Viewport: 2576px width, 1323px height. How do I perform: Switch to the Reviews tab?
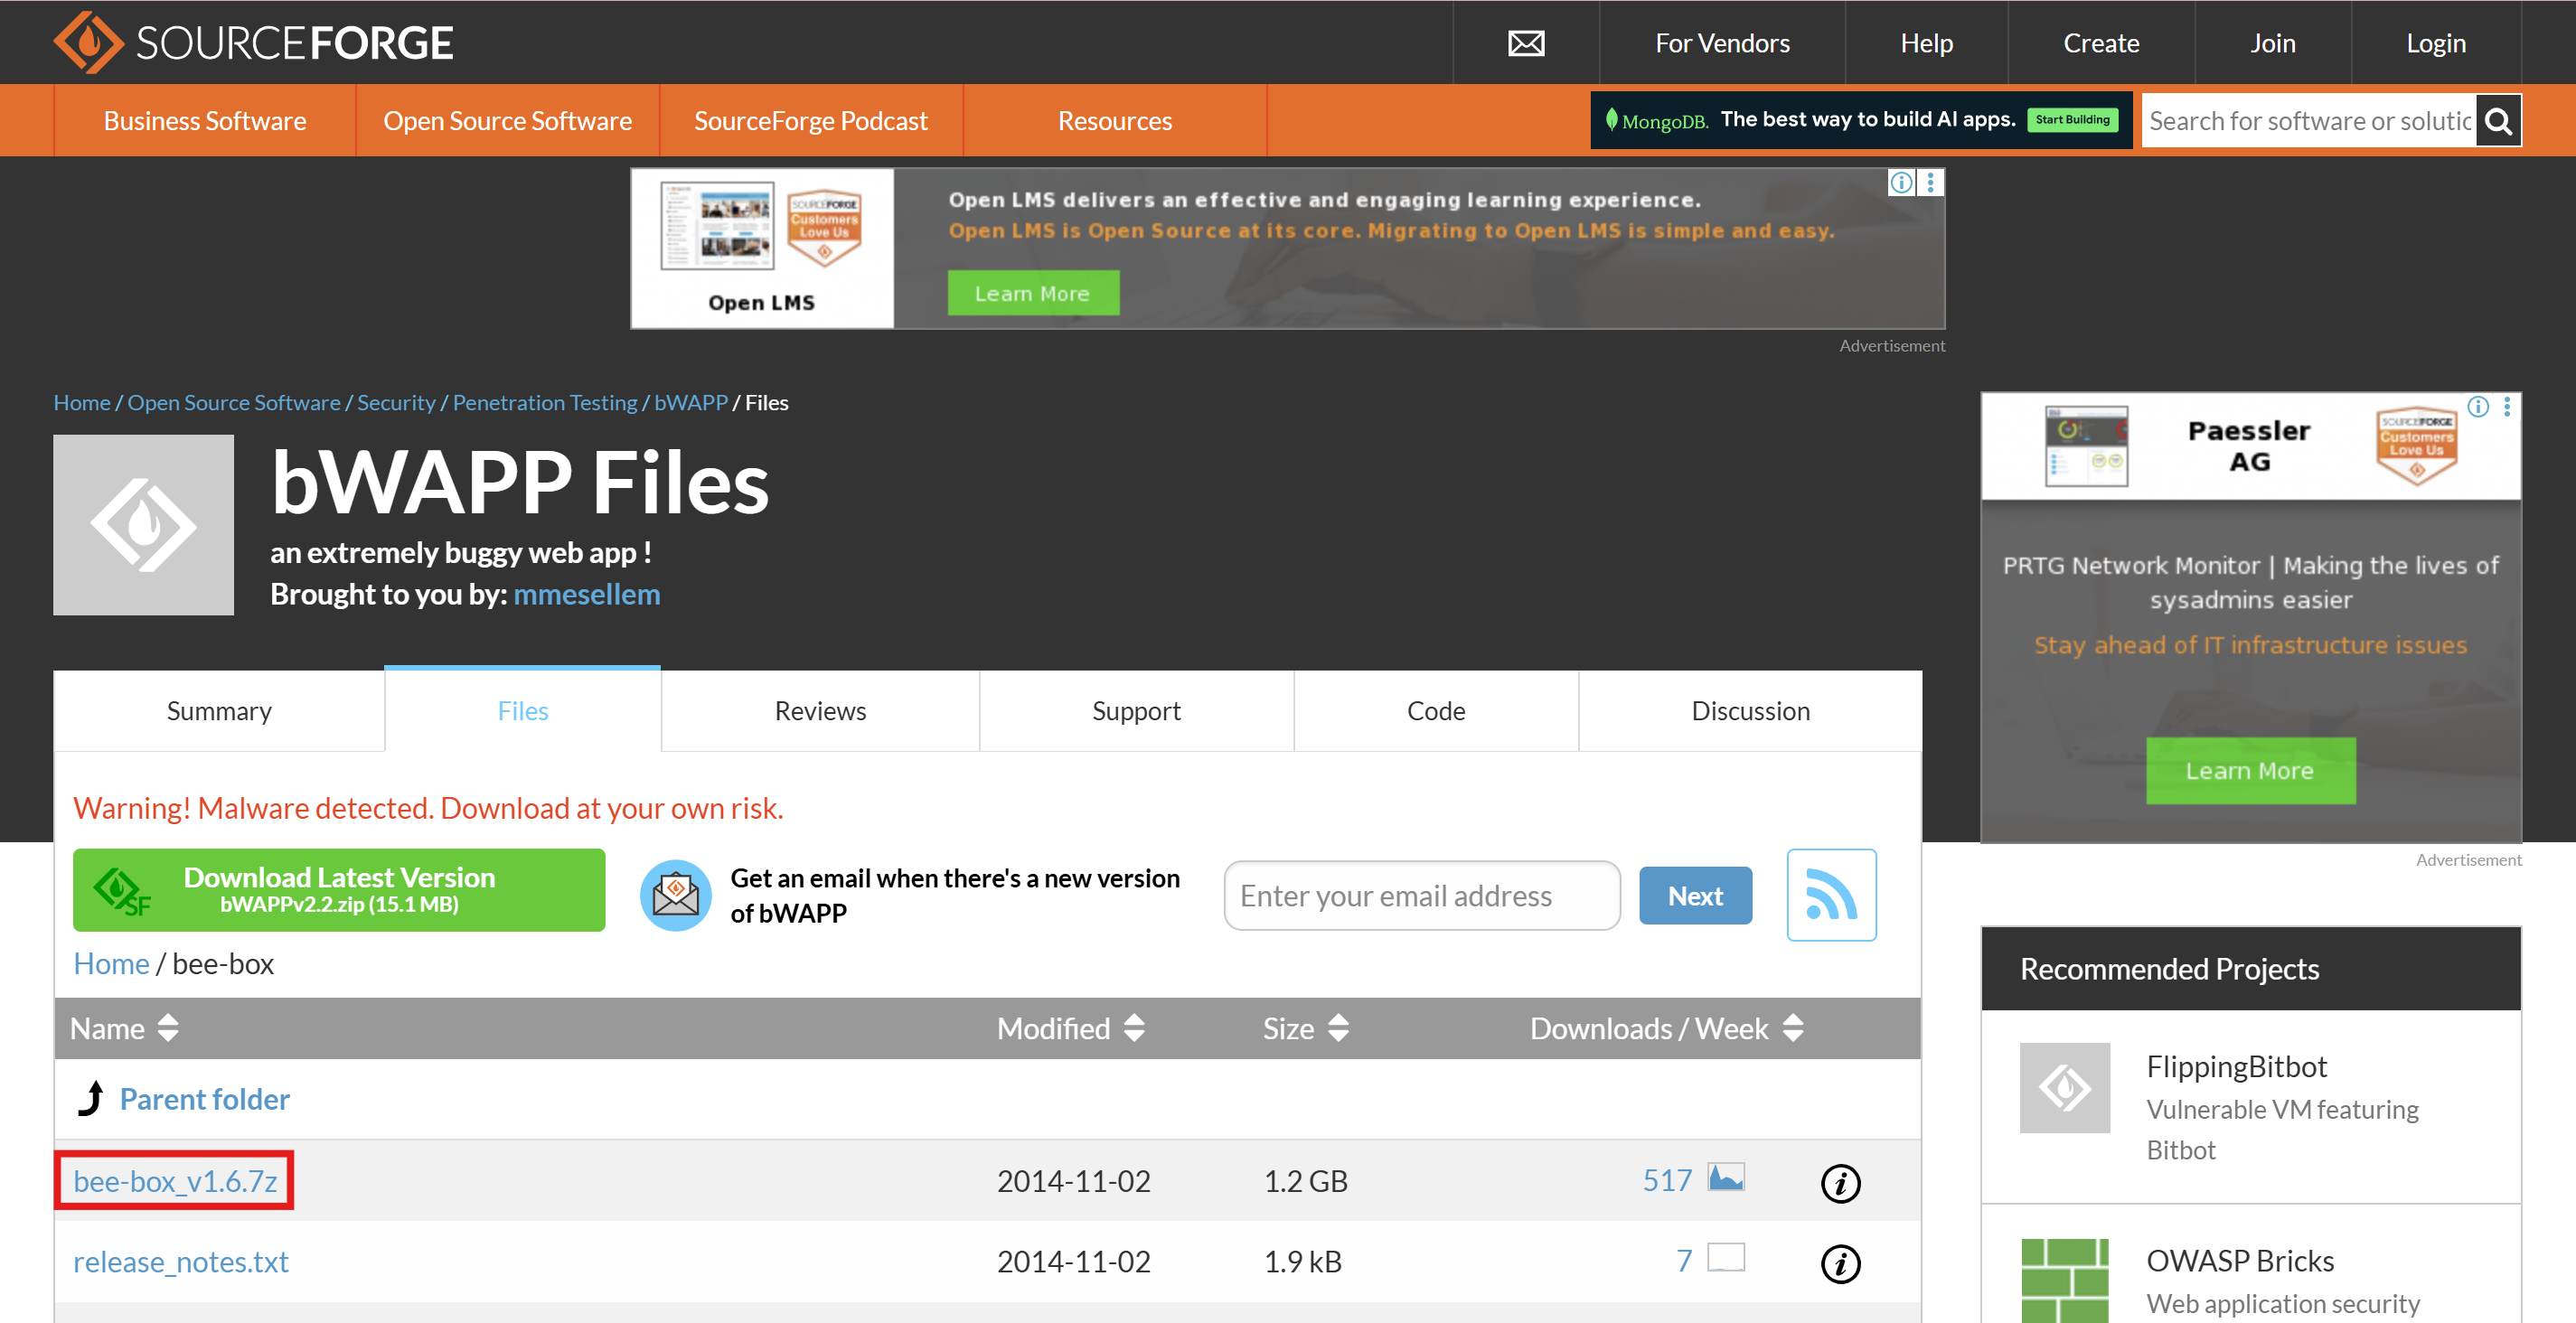point(819,711)
